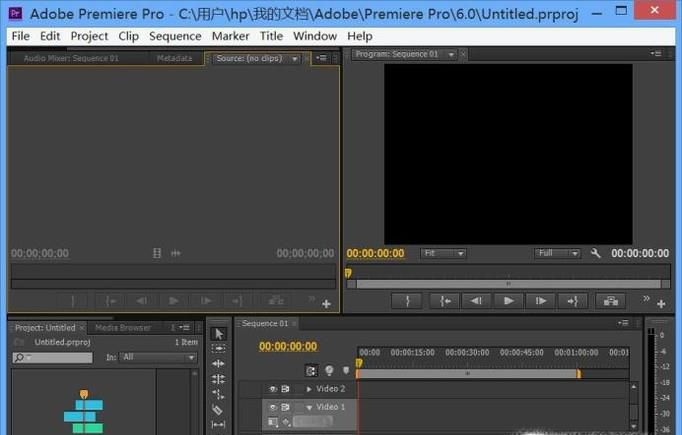The width and height of the screenshot is (682, 435).
Task: Toggle Video 1 track eye visibility
Action: [x=273, y=407]
